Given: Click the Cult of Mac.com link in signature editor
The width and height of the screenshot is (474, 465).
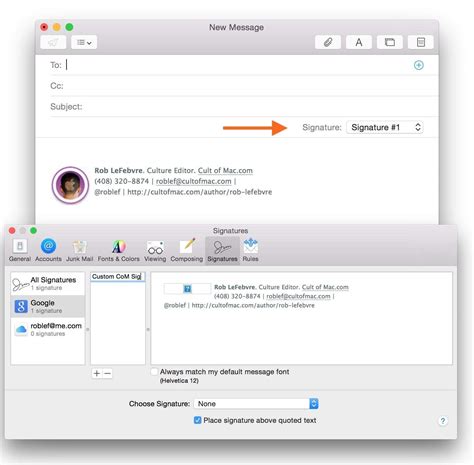Looking at the screenshot, I should click(325, 287).
